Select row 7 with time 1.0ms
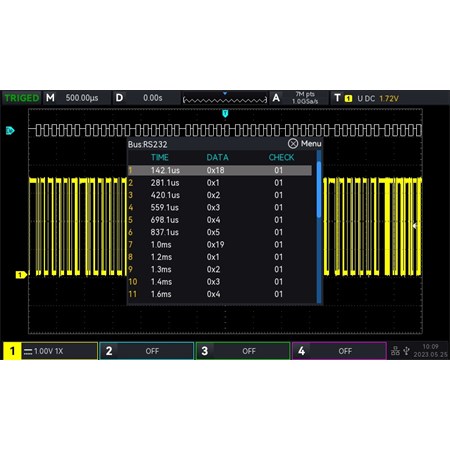 point(220,244)
